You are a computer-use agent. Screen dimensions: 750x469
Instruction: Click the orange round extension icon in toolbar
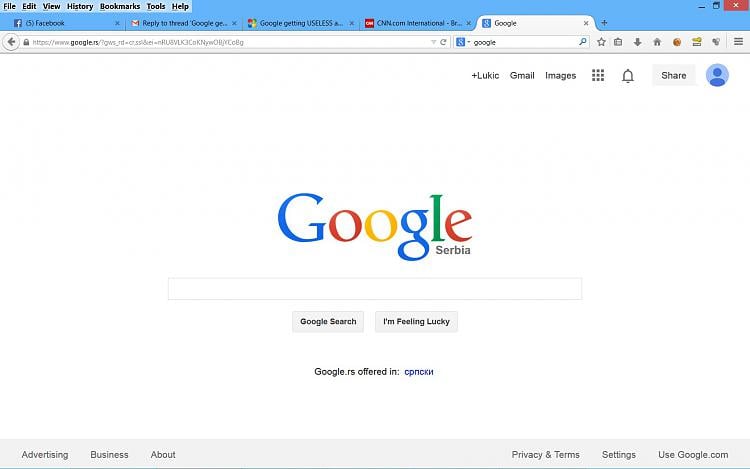coord(677,42)
